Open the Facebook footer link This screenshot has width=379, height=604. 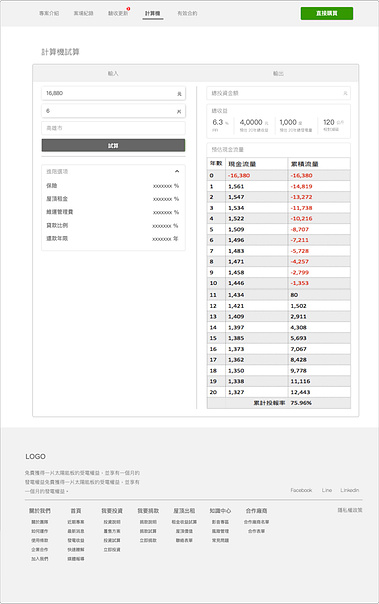pos(301,490)
